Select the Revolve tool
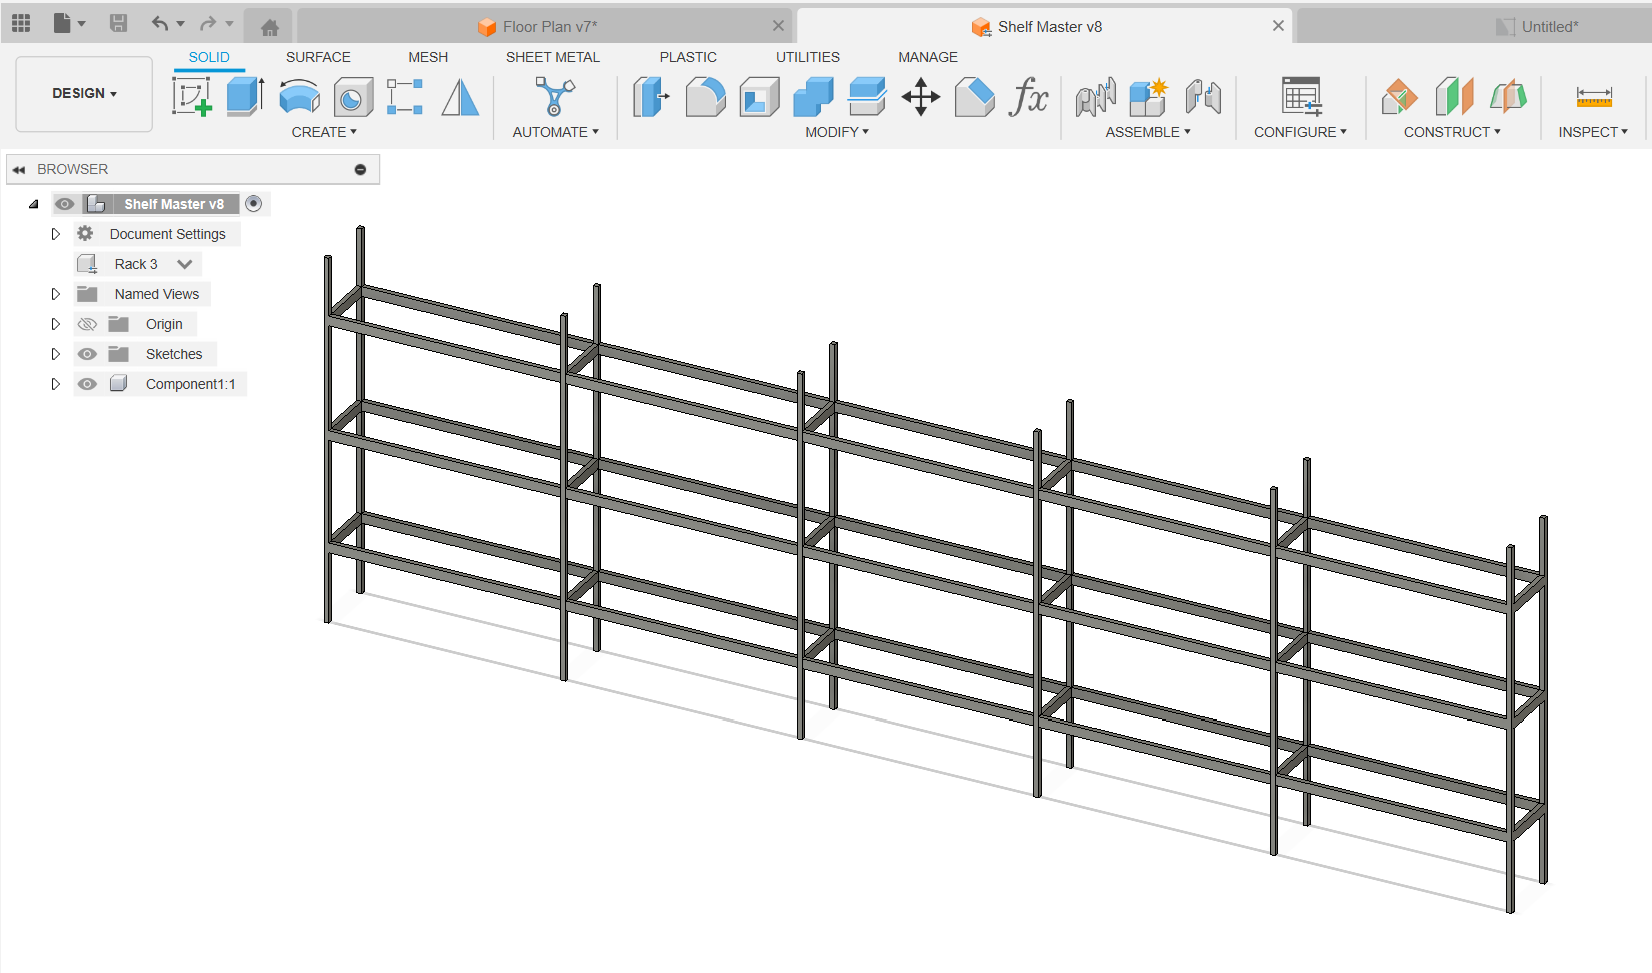Screen dimensions: 1652x973 (x=299, y=97)
